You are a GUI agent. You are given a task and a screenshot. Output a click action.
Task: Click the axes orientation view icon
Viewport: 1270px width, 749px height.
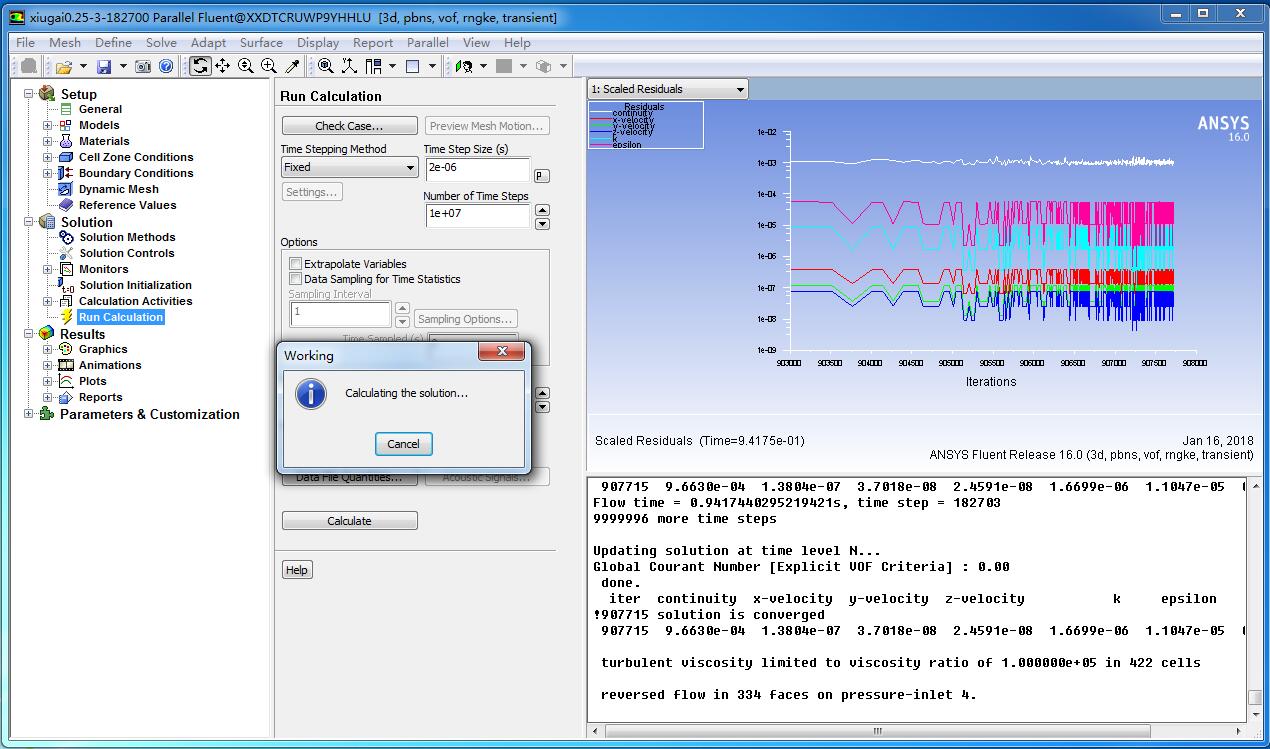(x=349, y=66)
